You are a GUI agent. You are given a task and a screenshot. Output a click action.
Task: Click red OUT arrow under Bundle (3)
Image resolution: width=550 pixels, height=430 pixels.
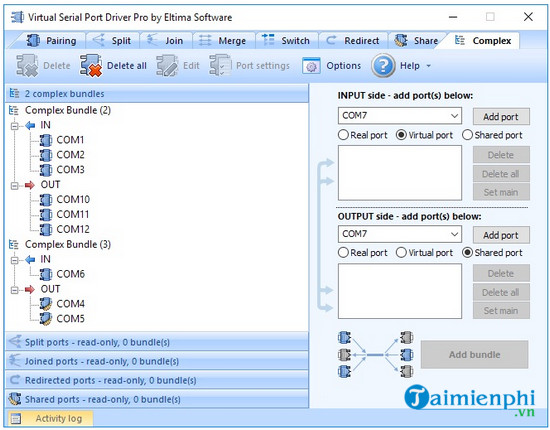pyautogui.click(x=30, y=289)
